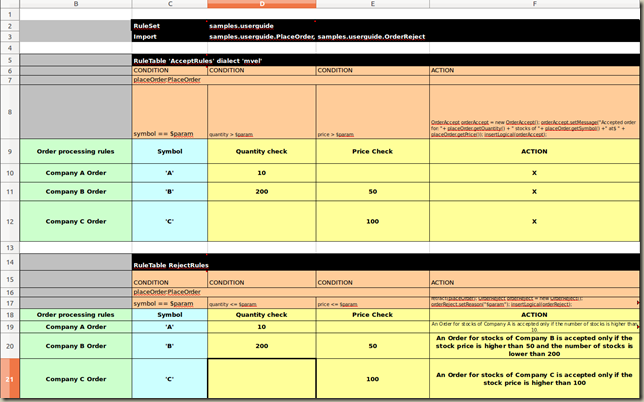The image size is (644, 402).
Task: Click Company B rejection message in row 20
Action: pyautogui.click(x=534, y=346)
